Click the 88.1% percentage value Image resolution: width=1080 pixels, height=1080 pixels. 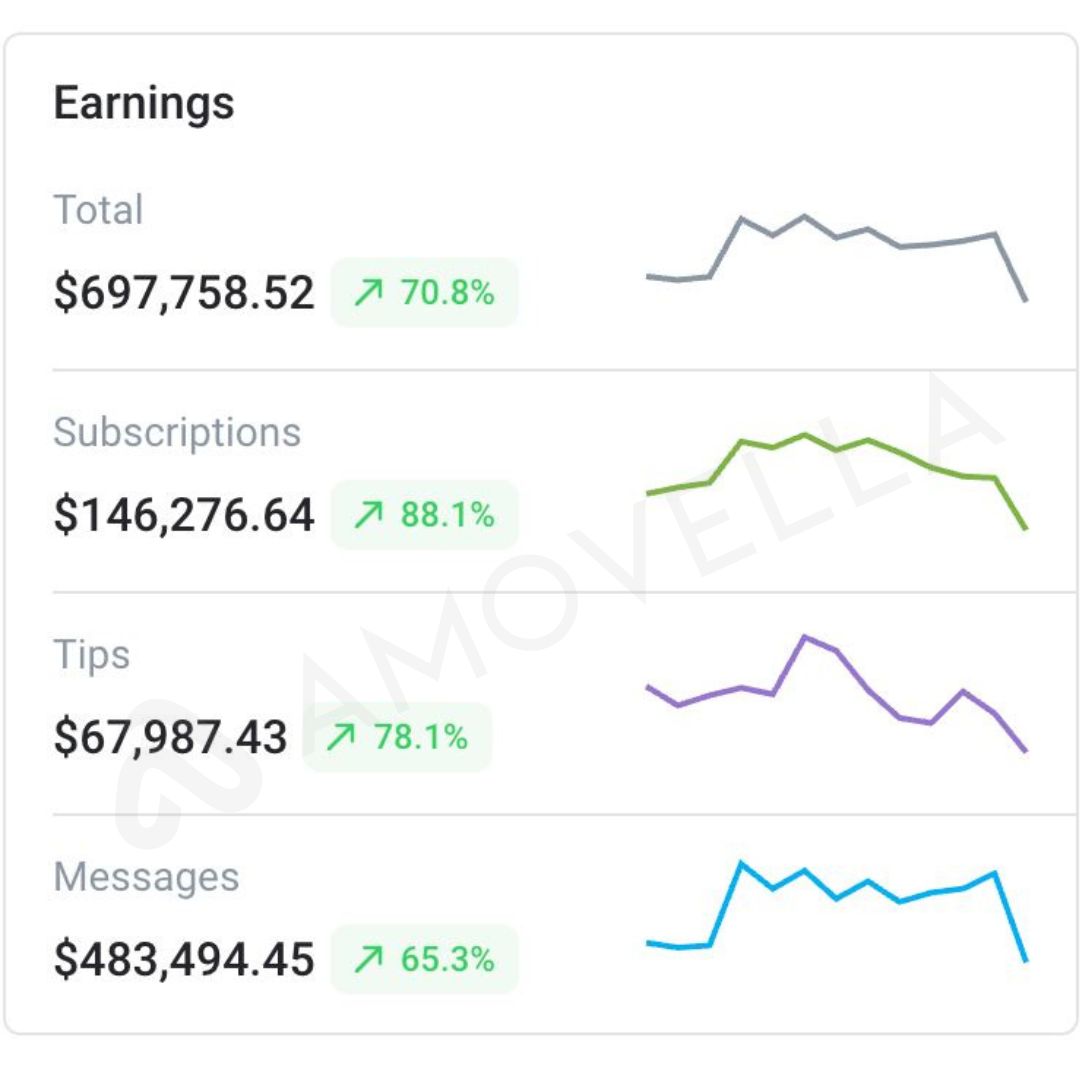(447, 515)
